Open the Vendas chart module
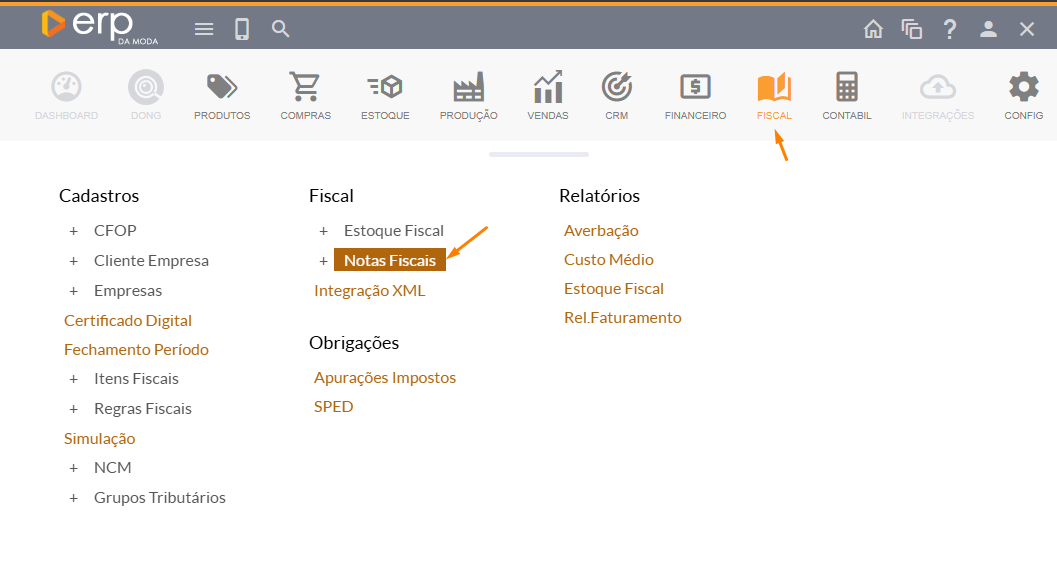The height and width of the screenshot is (569, 1057). pyautogui.click(x=548, y=89)
